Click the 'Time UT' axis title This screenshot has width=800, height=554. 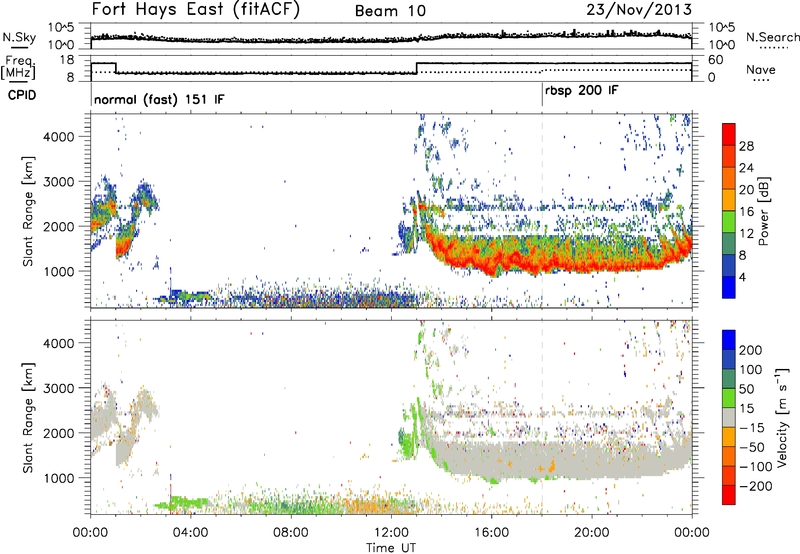[391, 548]
